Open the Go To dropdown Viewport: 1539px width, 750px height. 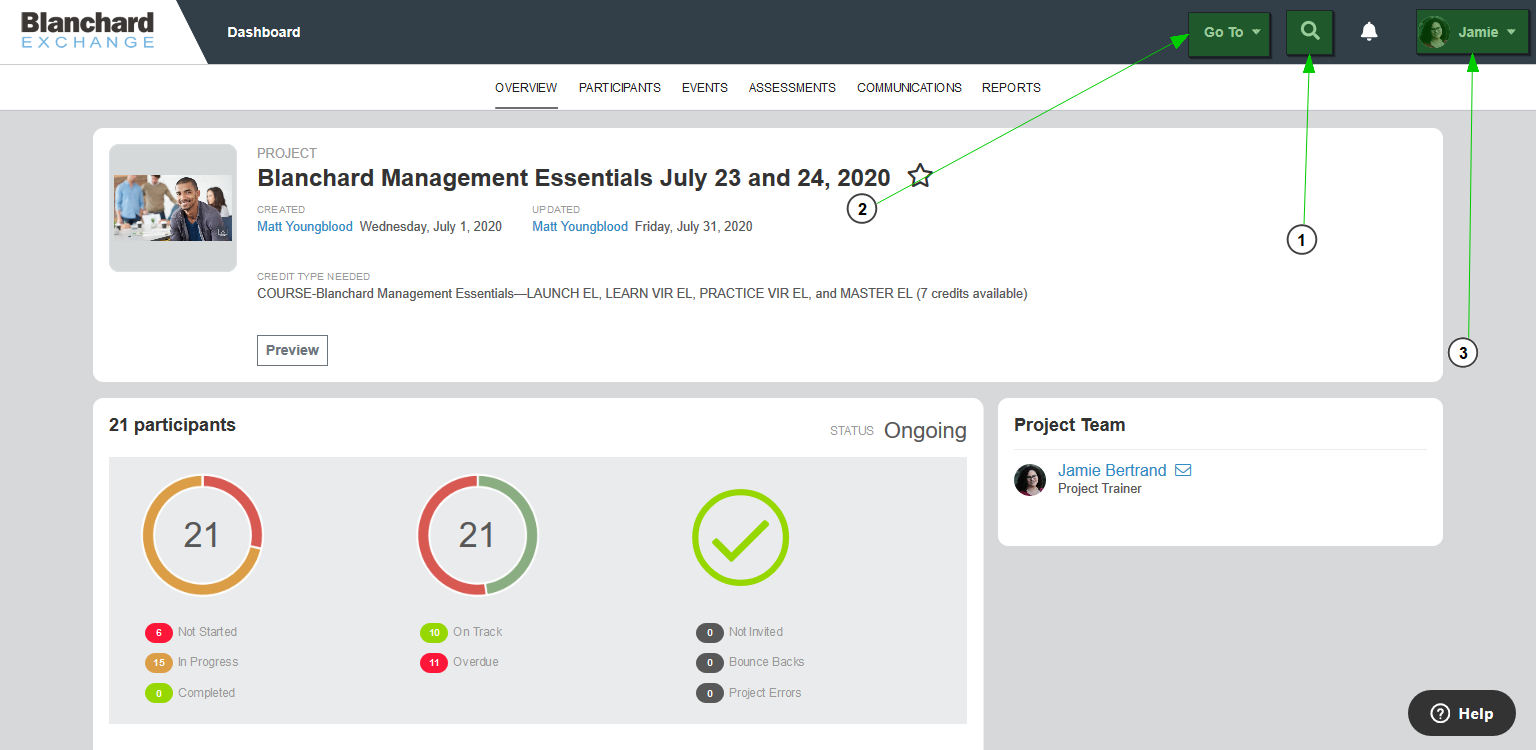(x=1229, y=32)
